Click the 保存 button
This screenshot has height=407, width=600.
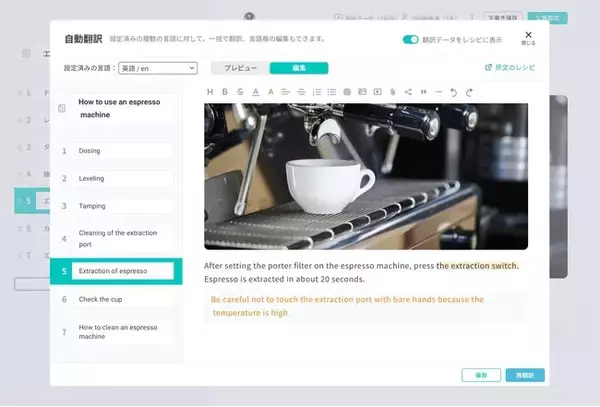click(481, 375)
